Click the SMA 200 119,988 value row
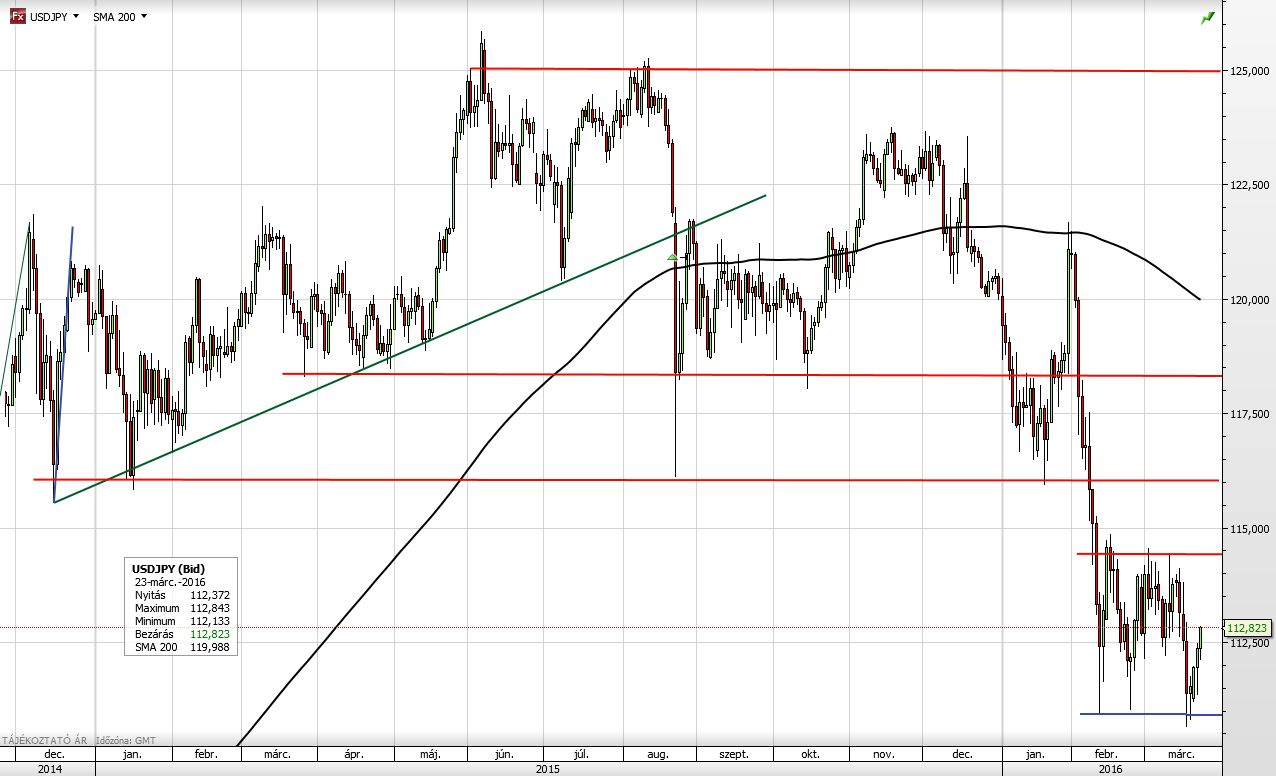1276x776 pixels. point(181,647)
